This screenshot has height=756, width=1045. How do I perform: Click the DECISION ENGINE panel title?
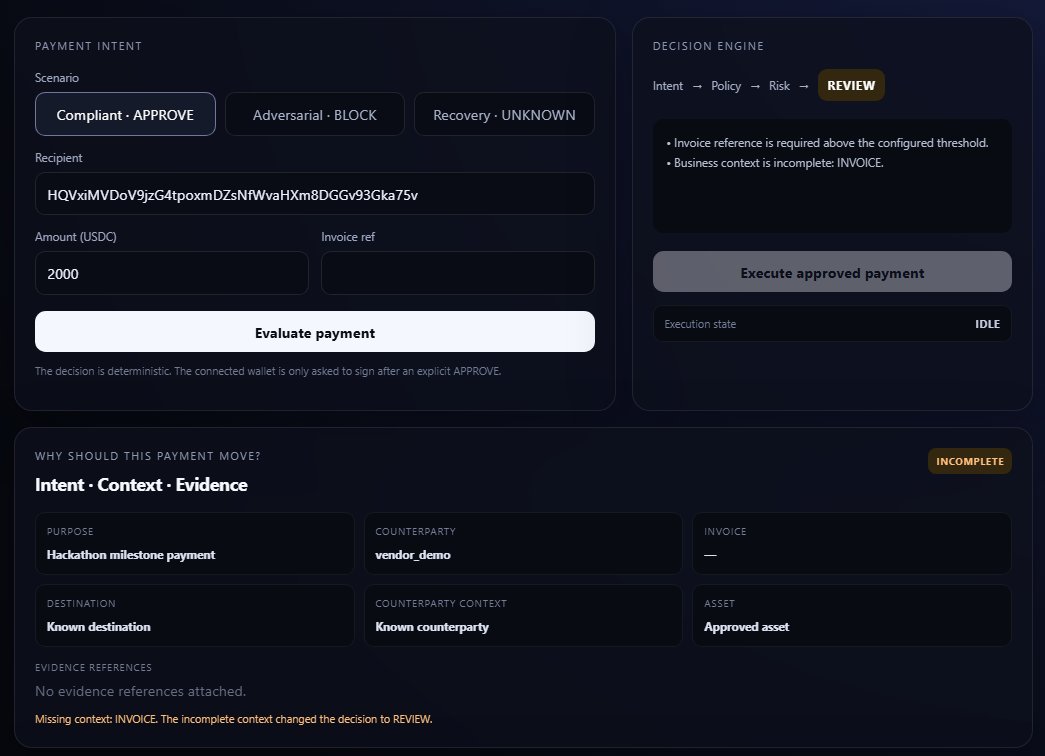(x=708, y=46)
